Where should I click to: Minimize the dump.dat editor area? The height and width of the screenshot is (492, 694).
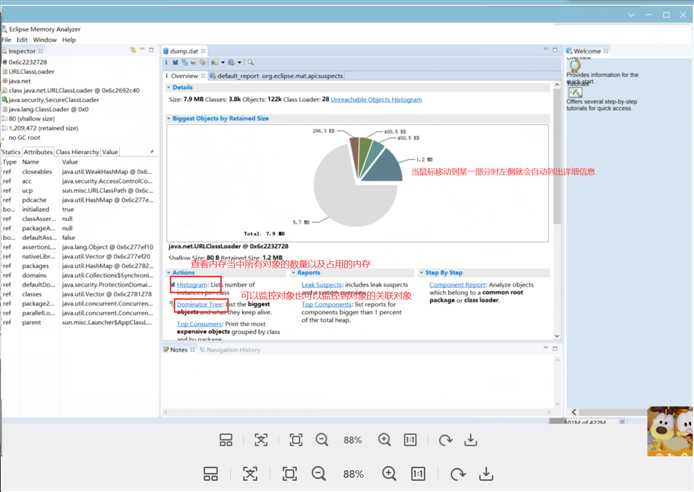point(546,50)
